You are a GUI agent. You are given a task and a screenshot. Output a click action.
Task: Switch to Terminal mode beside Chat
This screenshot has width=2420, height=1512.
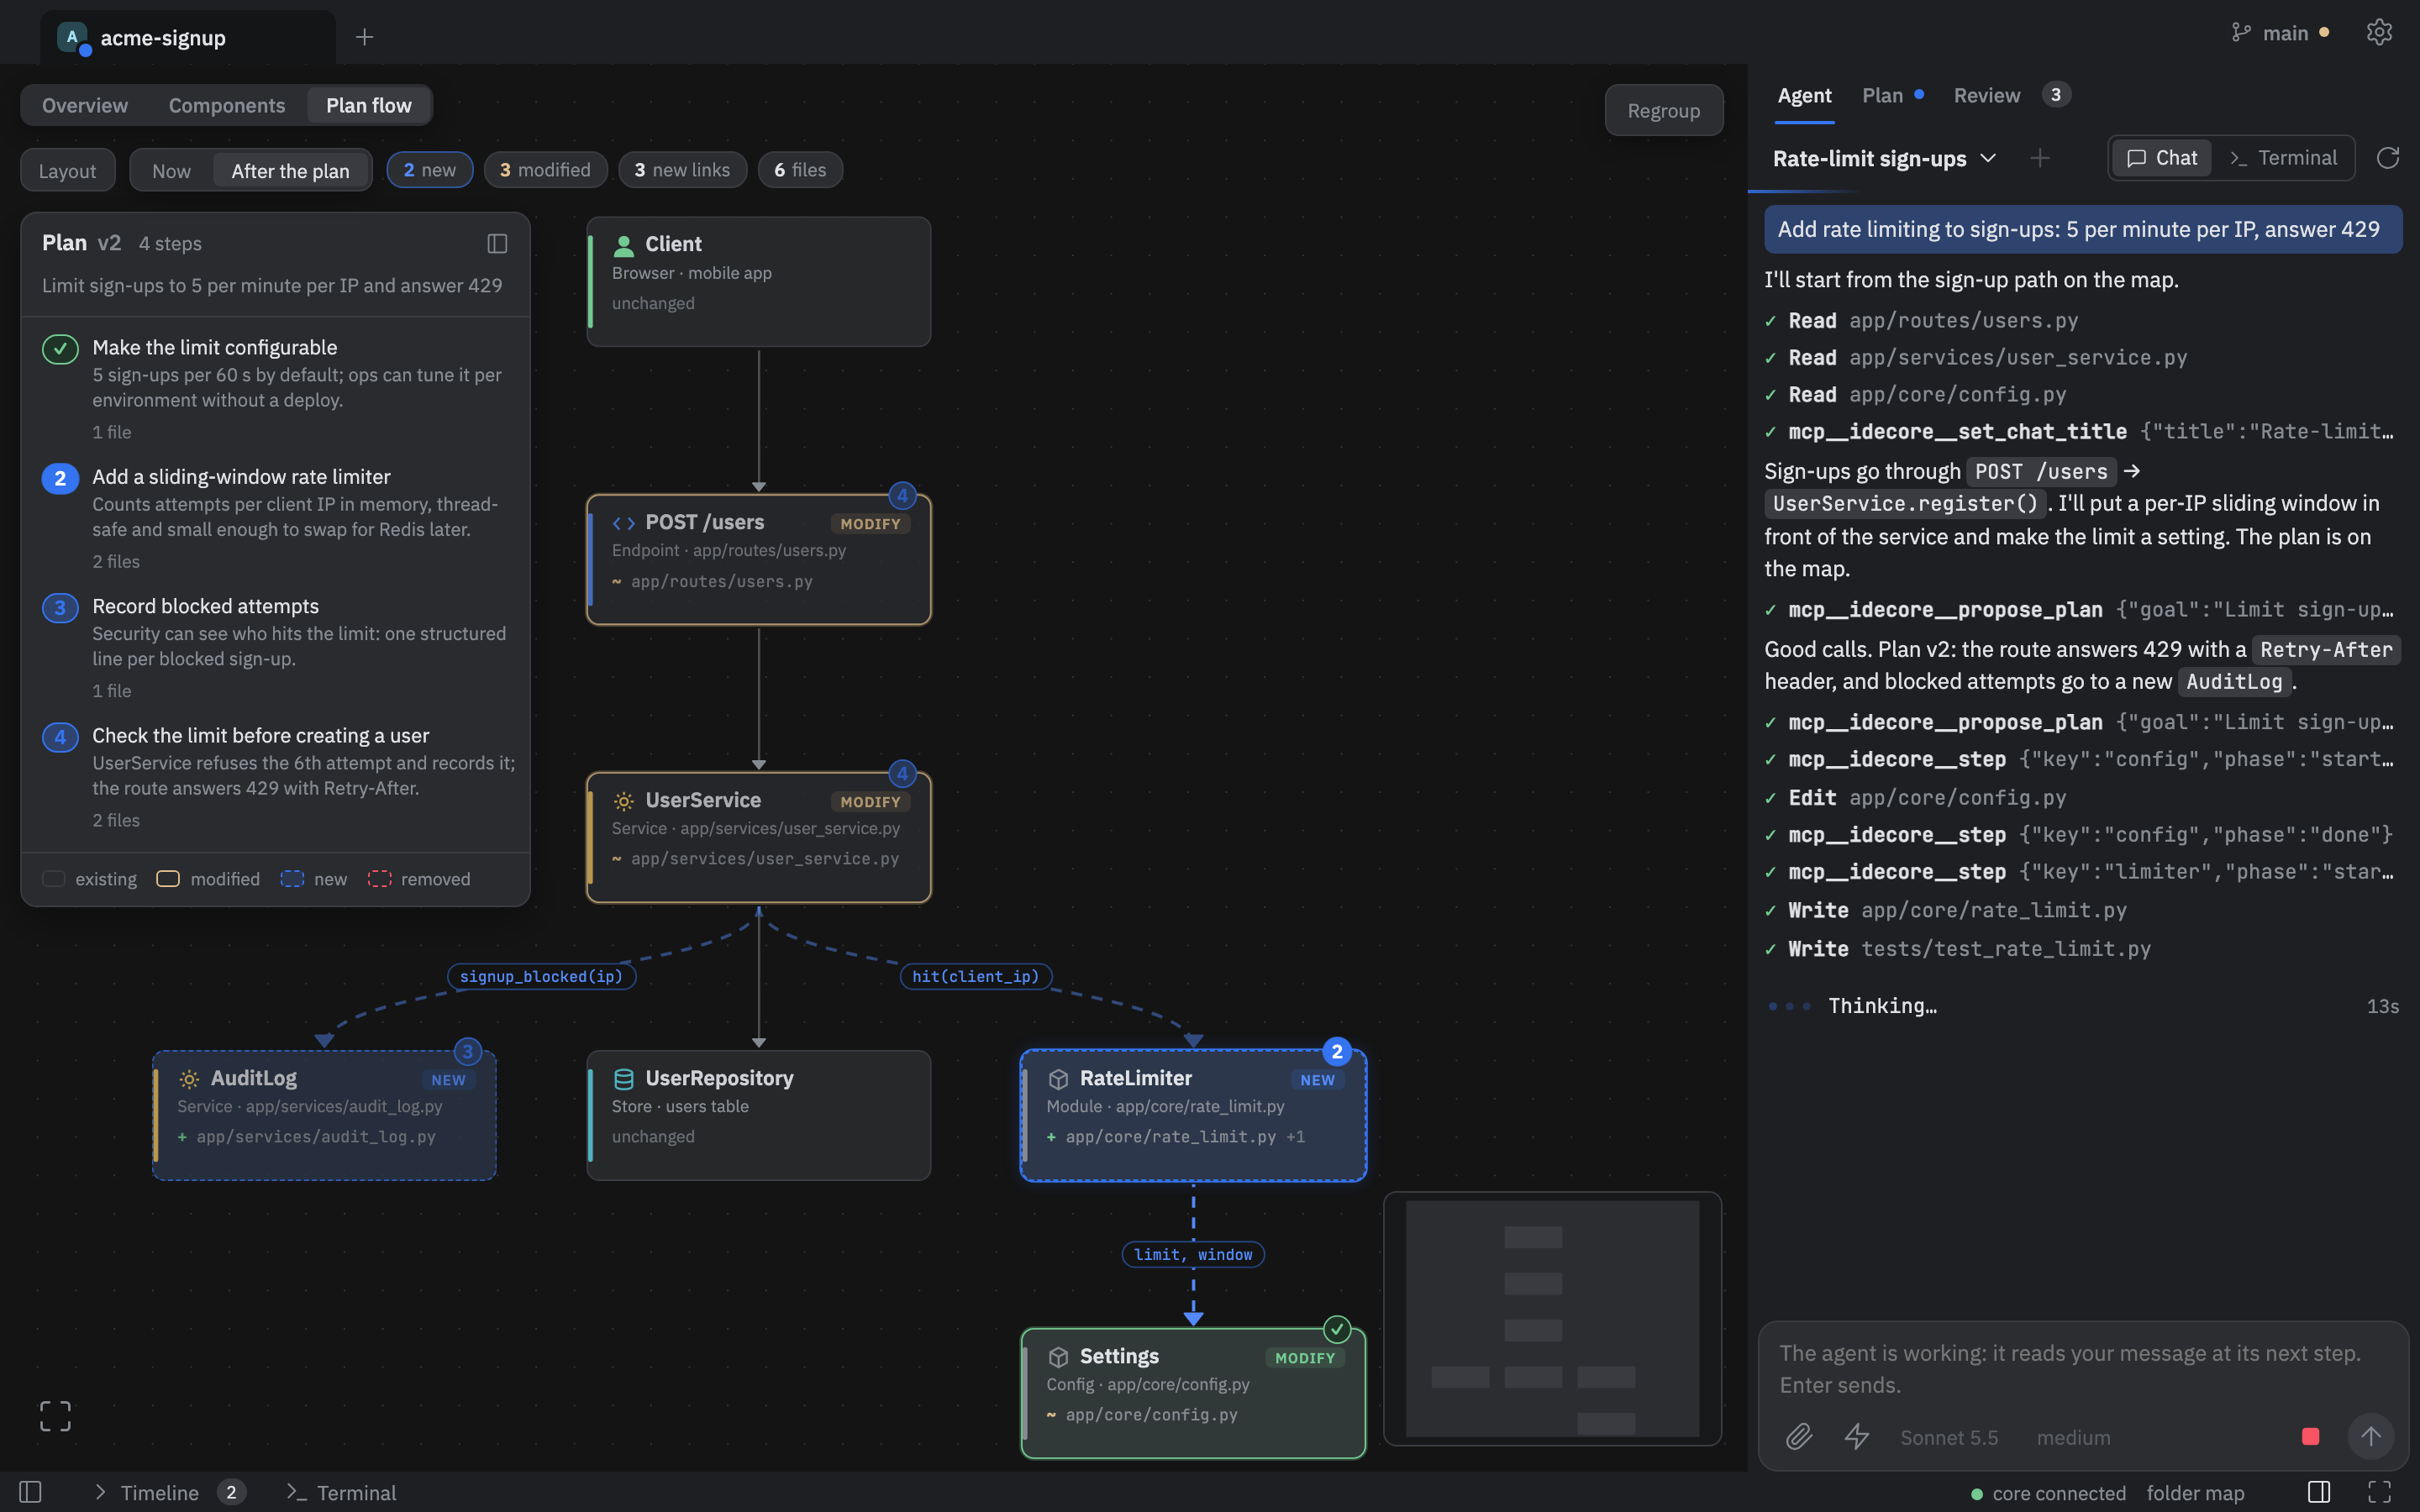point(2284,158)
